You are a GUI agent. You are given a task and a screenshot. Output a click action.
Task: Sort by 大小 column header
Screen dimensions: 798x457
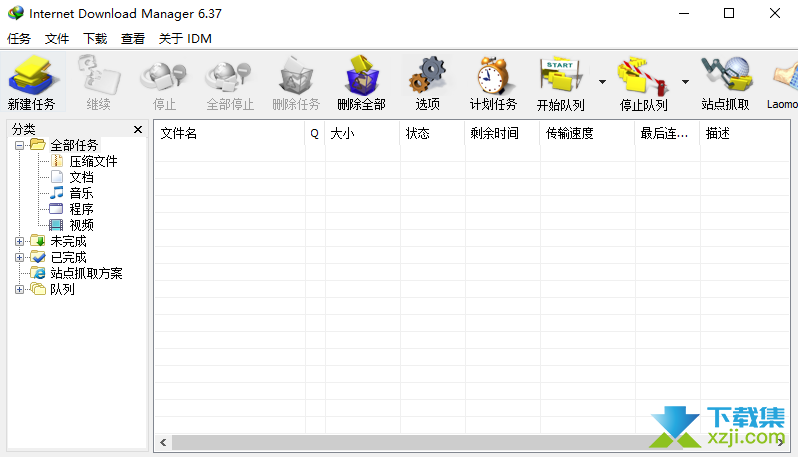coord(362,133)
